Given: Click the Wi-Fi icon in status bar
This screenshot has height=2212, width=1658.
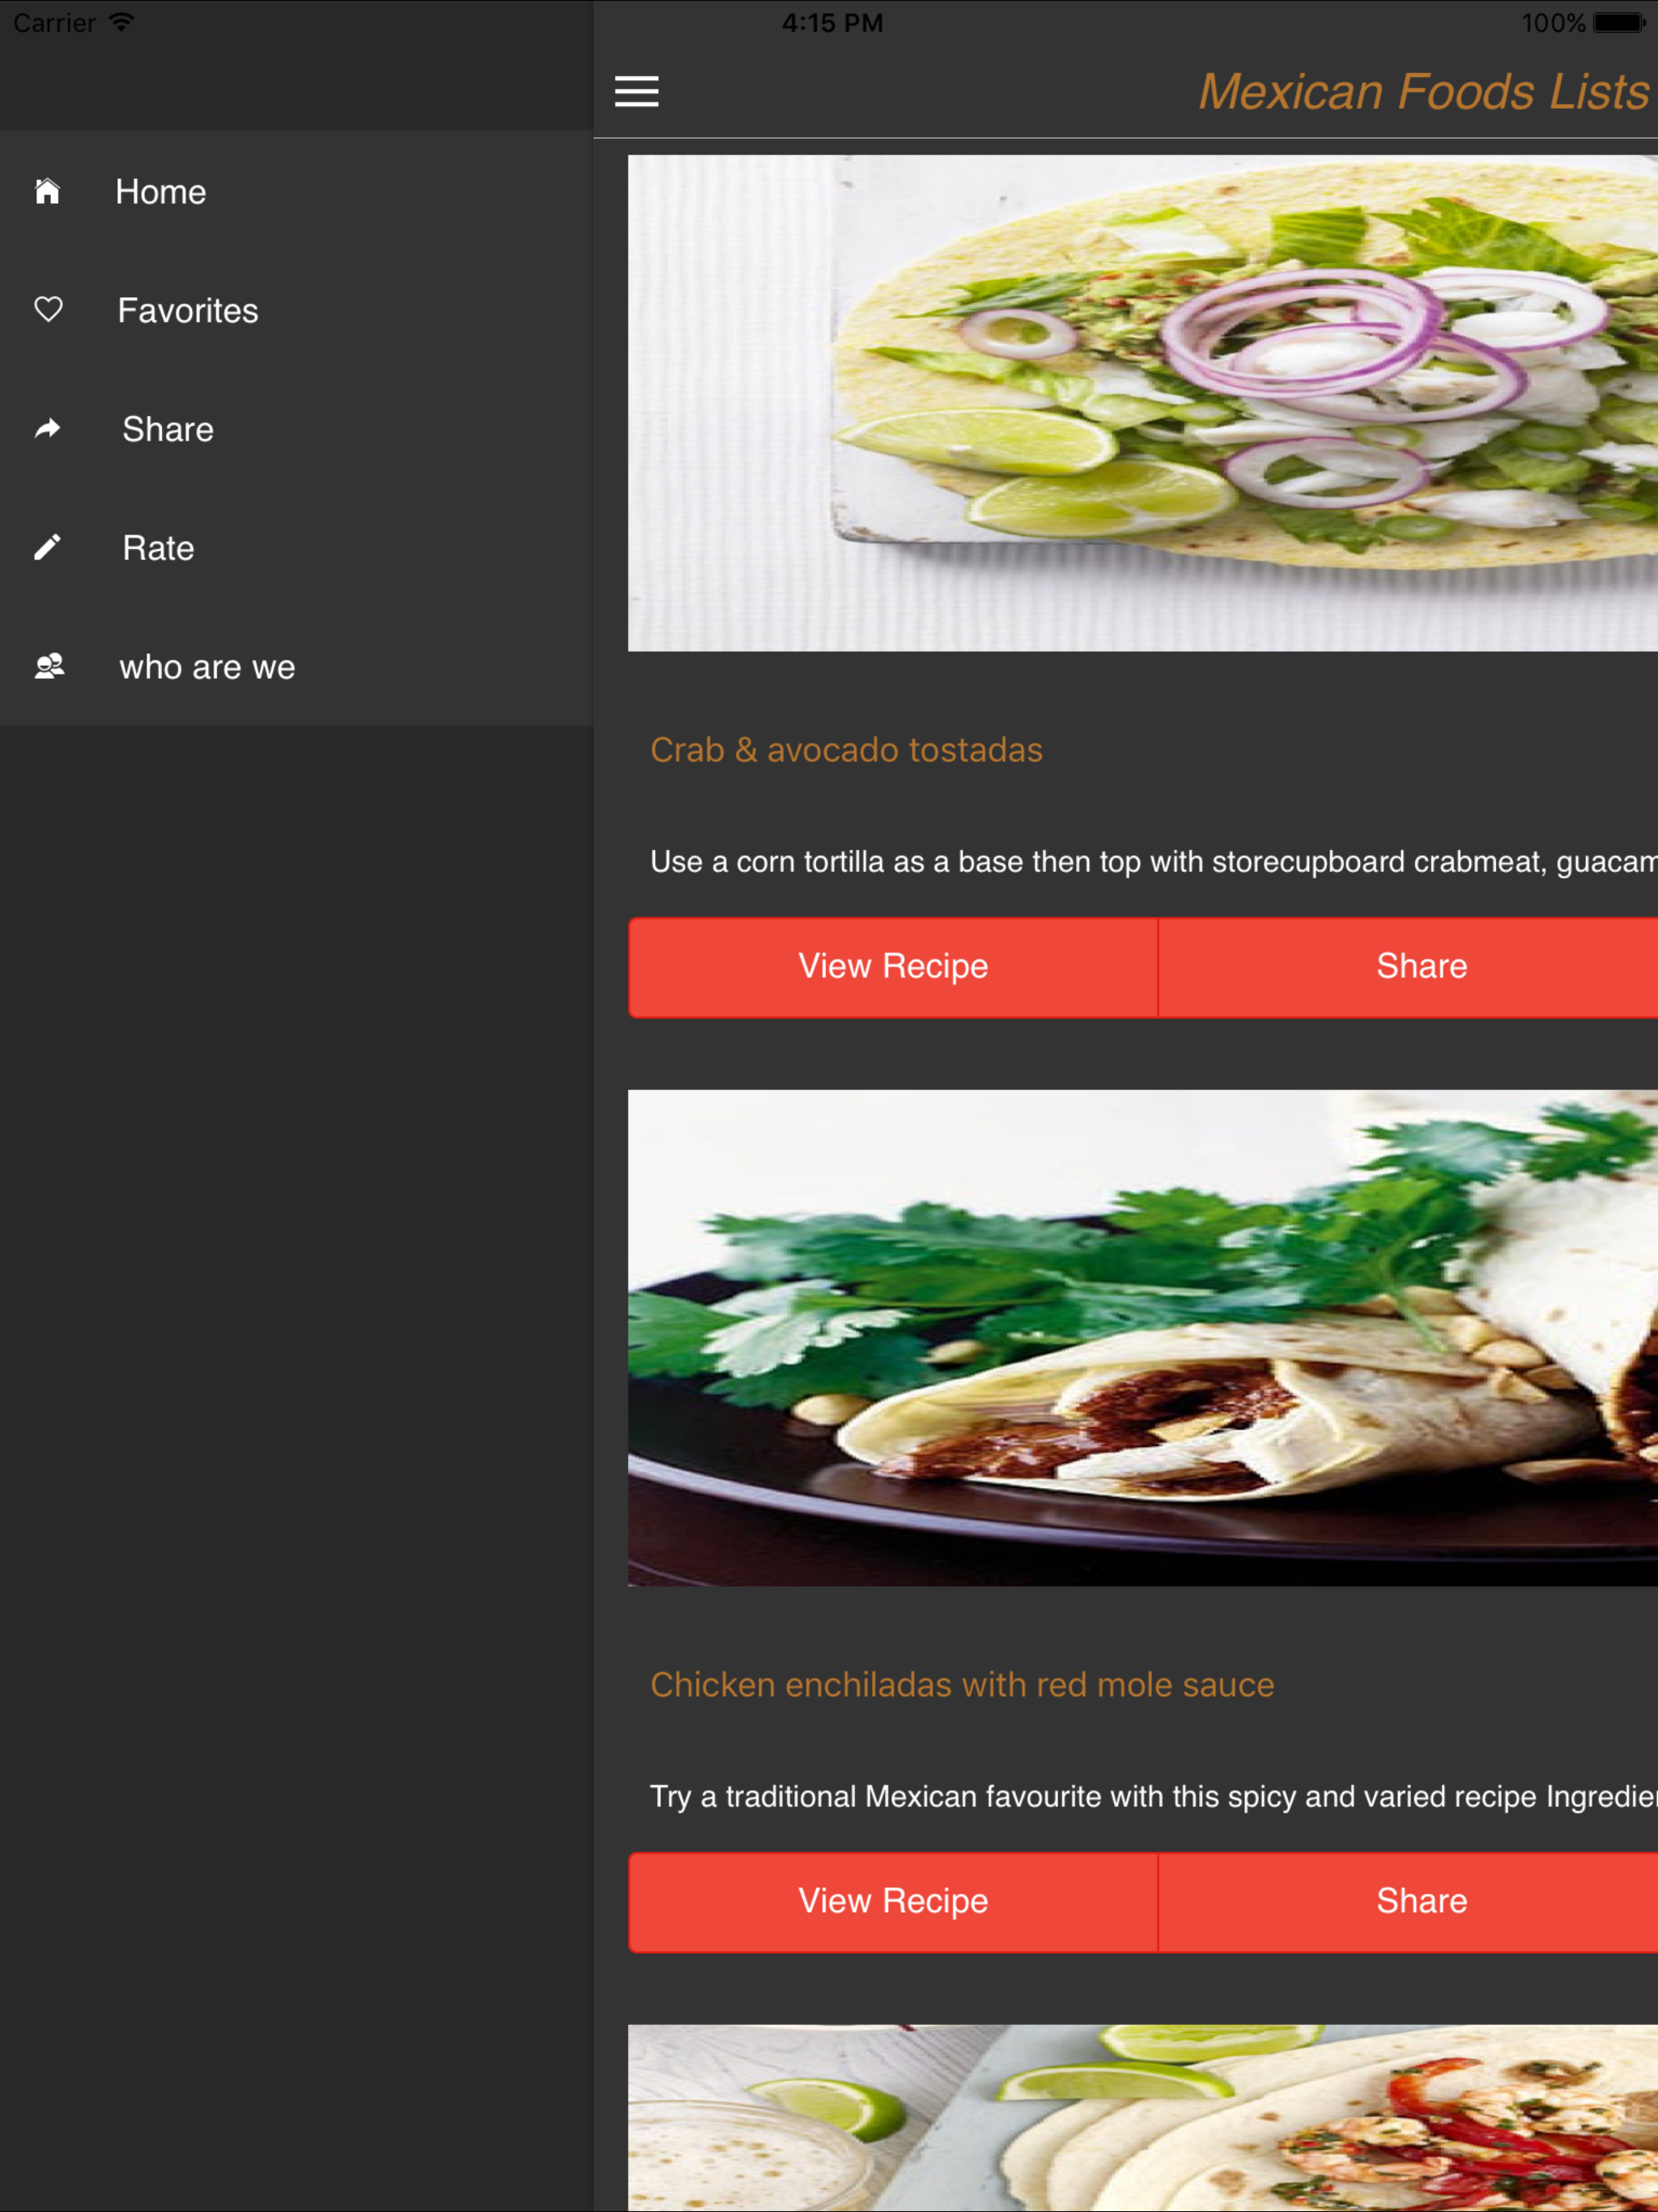Looking at the screenshot, I should (x=121, y=22).
